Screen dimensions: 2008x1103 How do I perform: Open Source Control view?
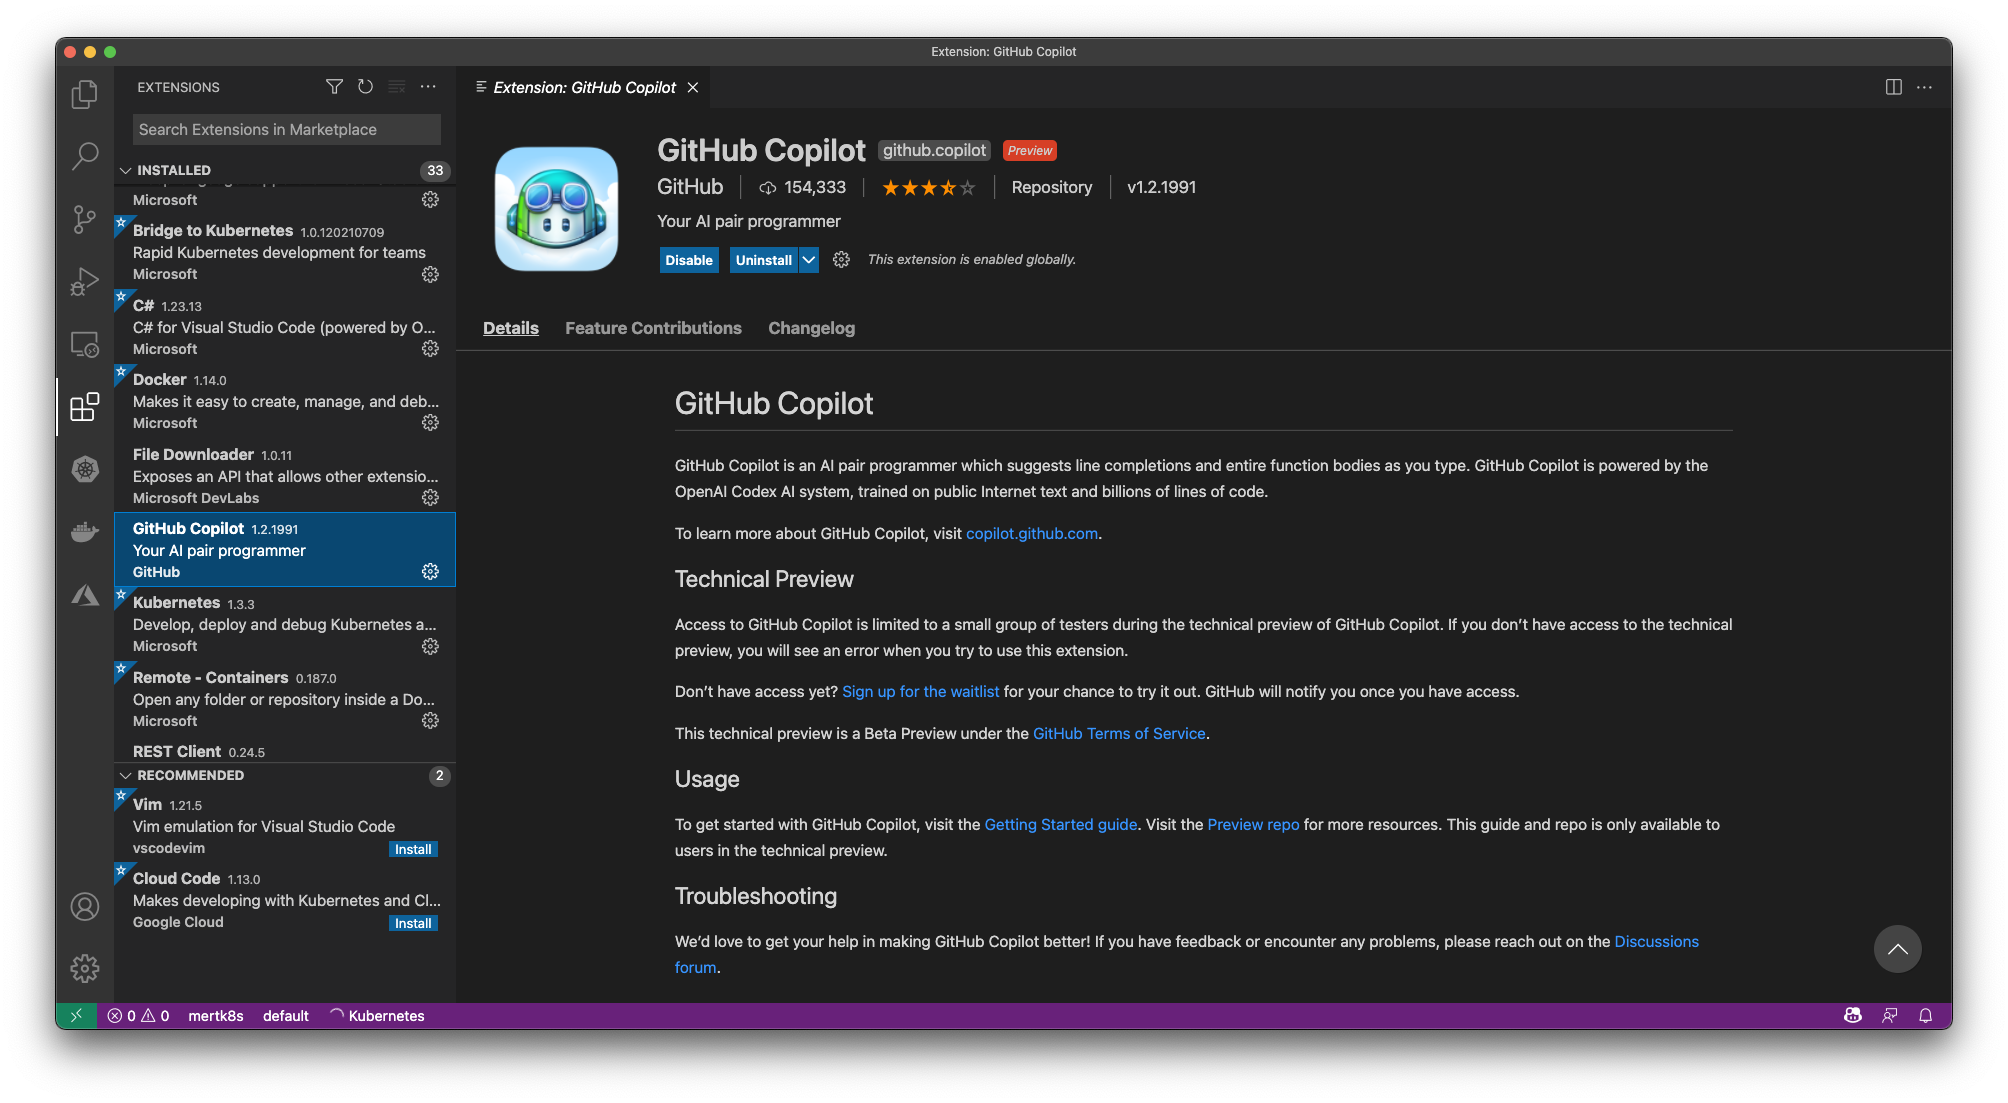(85, 219)
